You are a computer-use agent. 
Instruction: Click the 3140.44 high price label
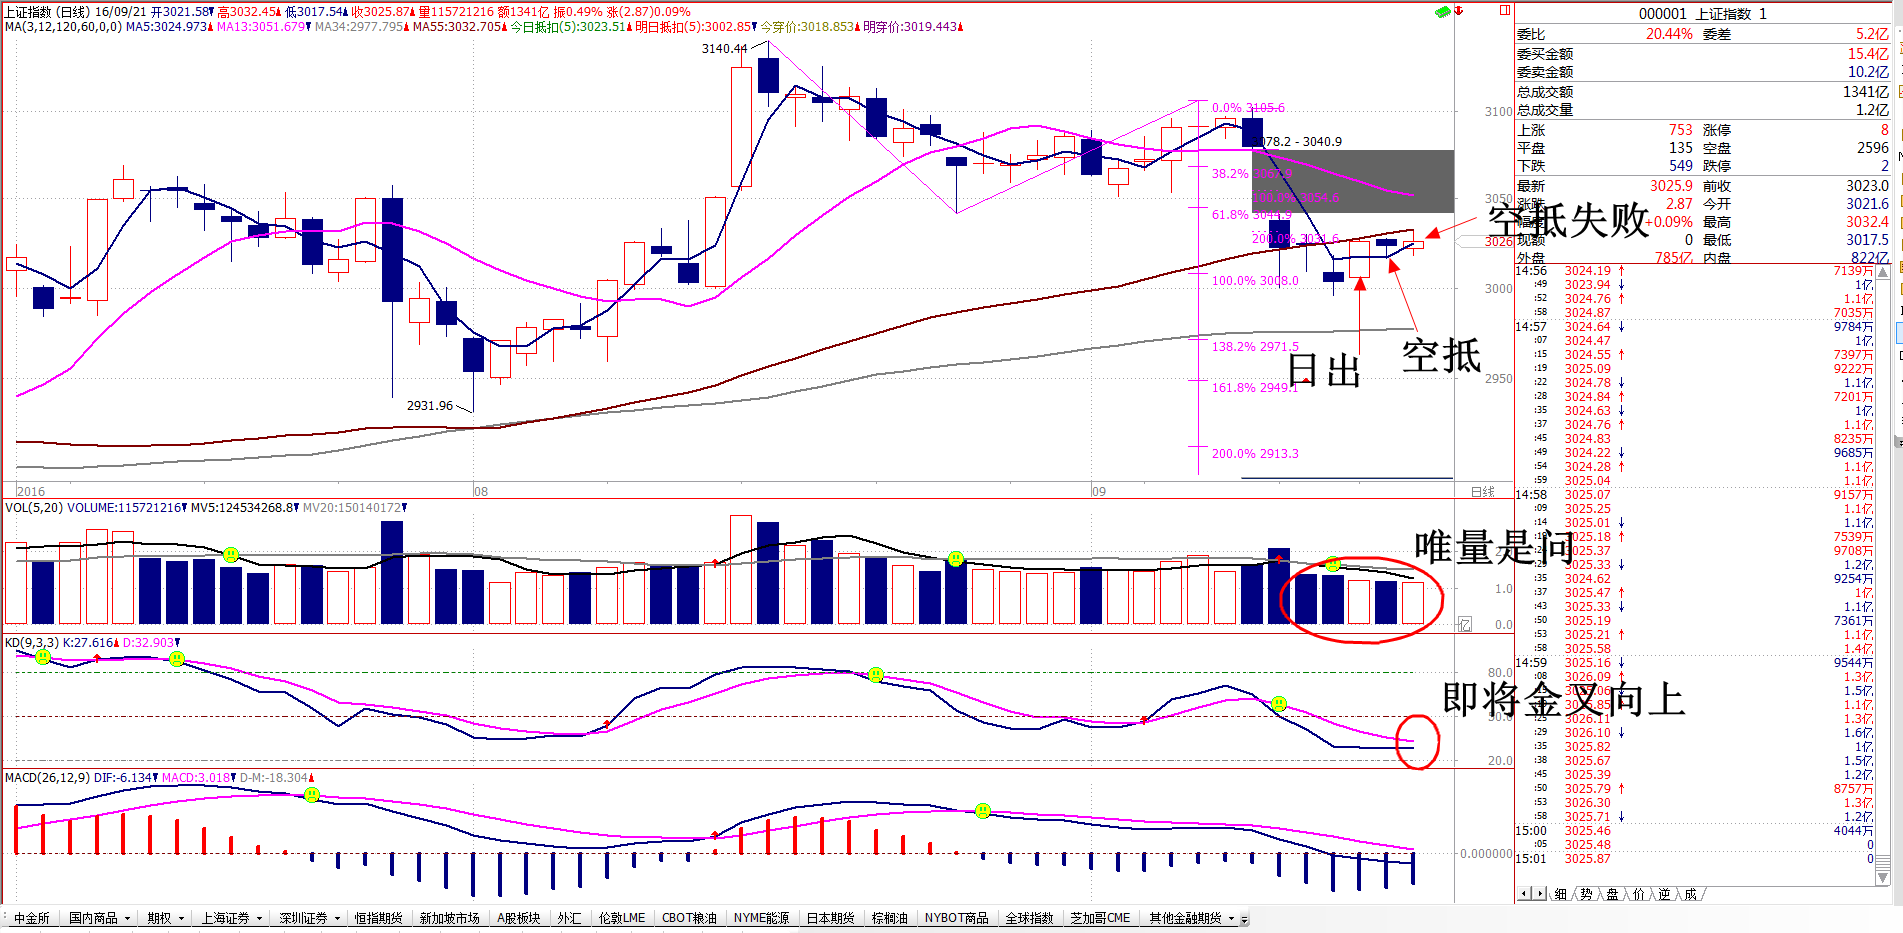pos(724,48)
